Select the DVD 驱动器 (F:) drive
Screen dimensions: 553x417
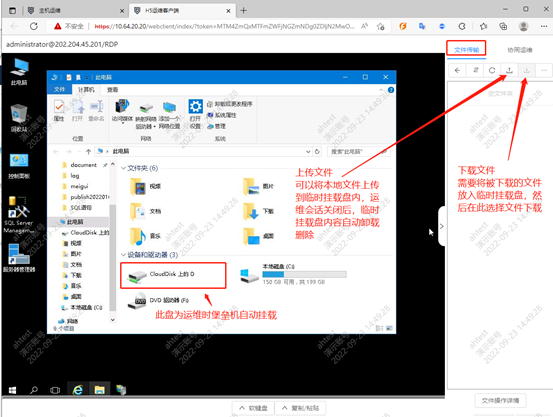pos(158,301)
